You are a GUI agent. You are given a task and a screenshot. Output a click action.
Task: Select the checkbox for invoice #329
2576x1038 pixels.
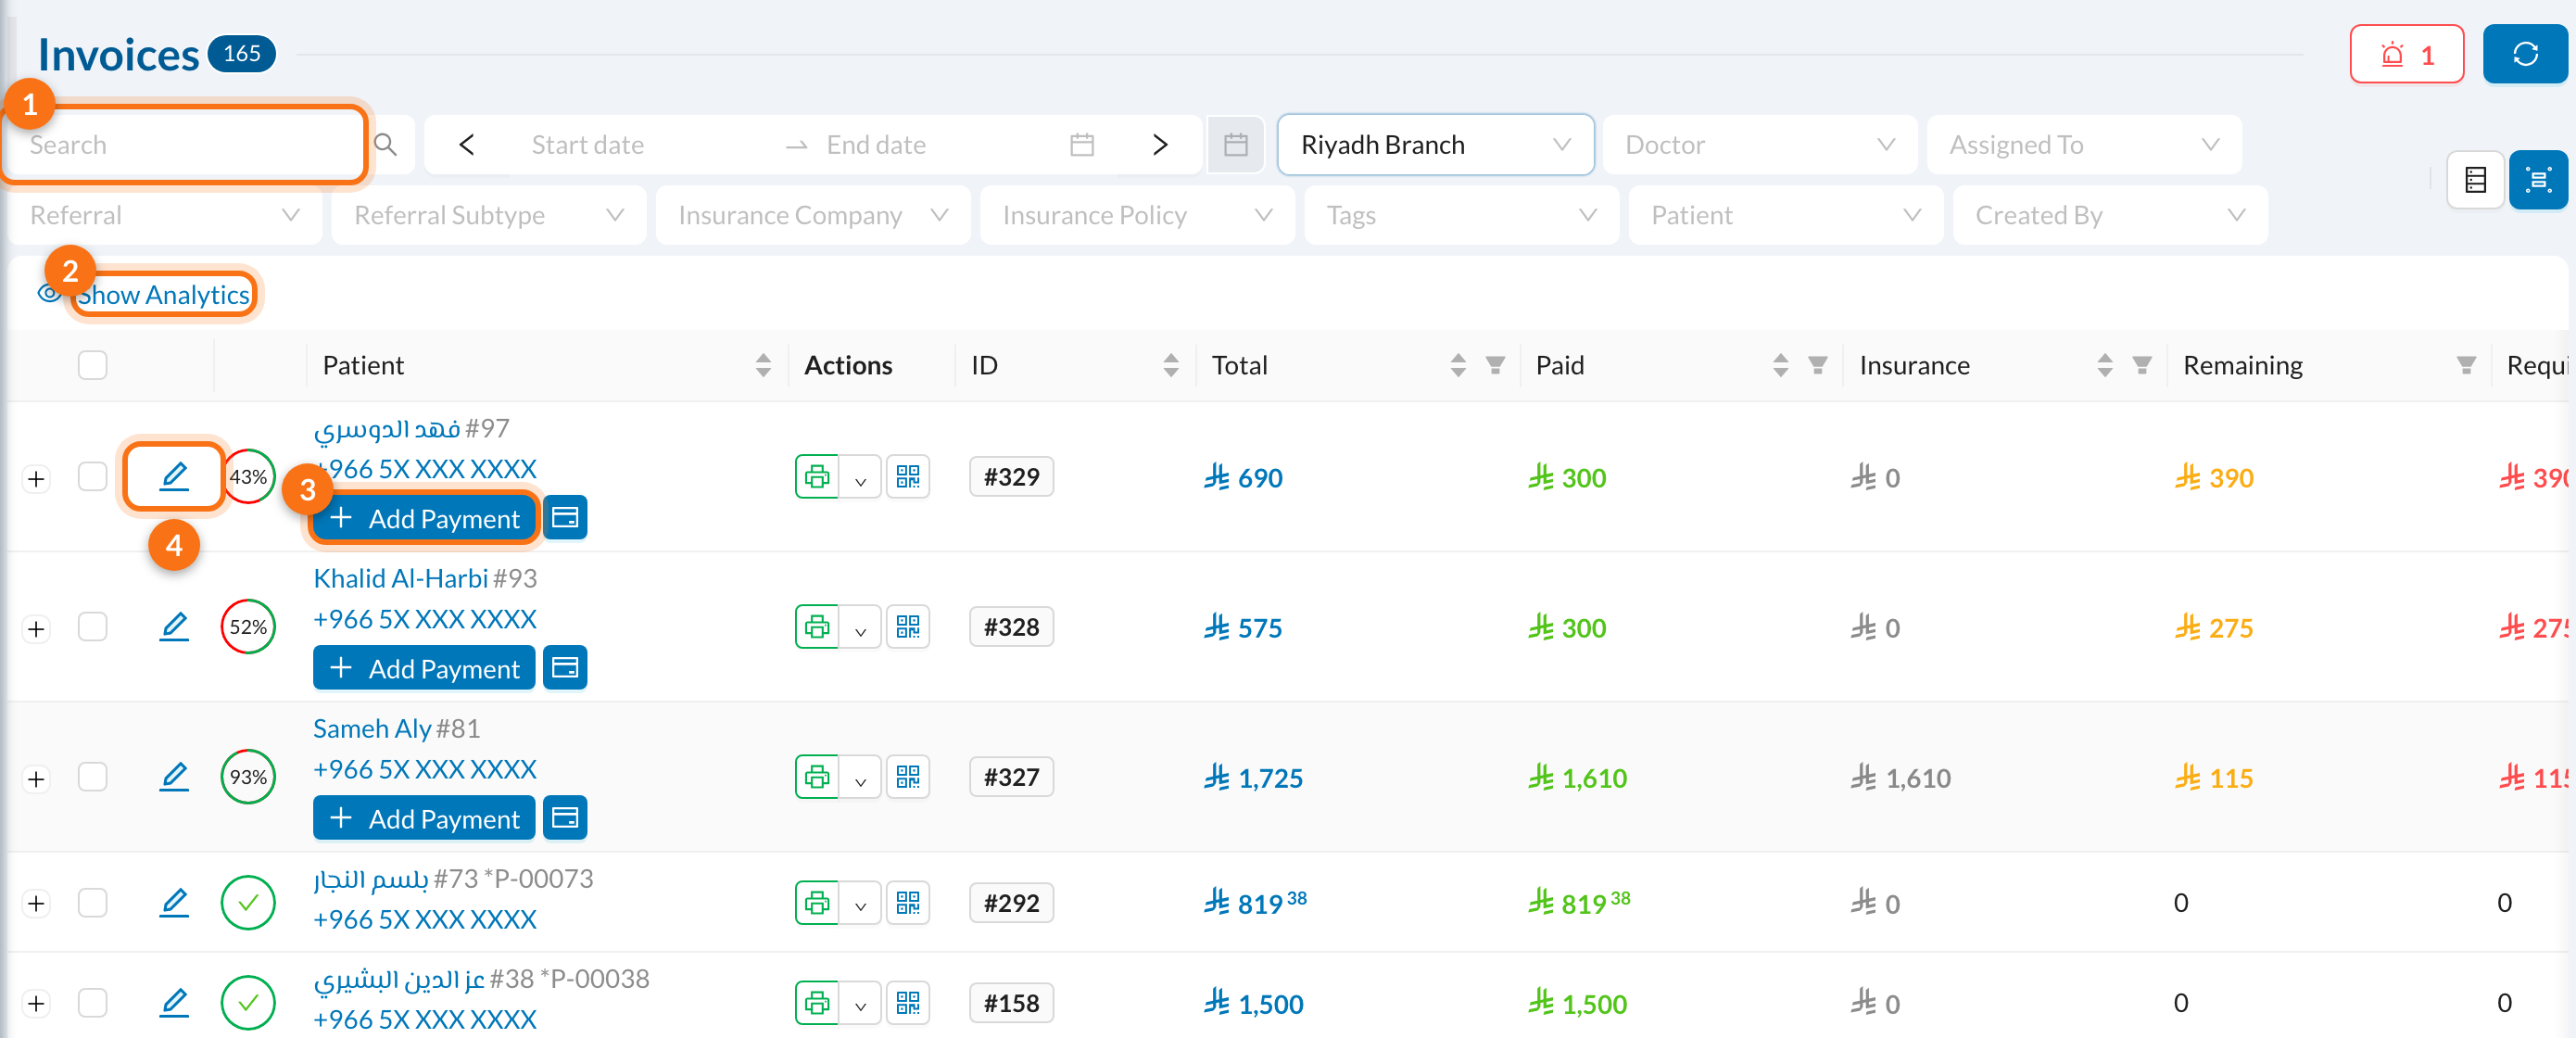click(93, 477)
